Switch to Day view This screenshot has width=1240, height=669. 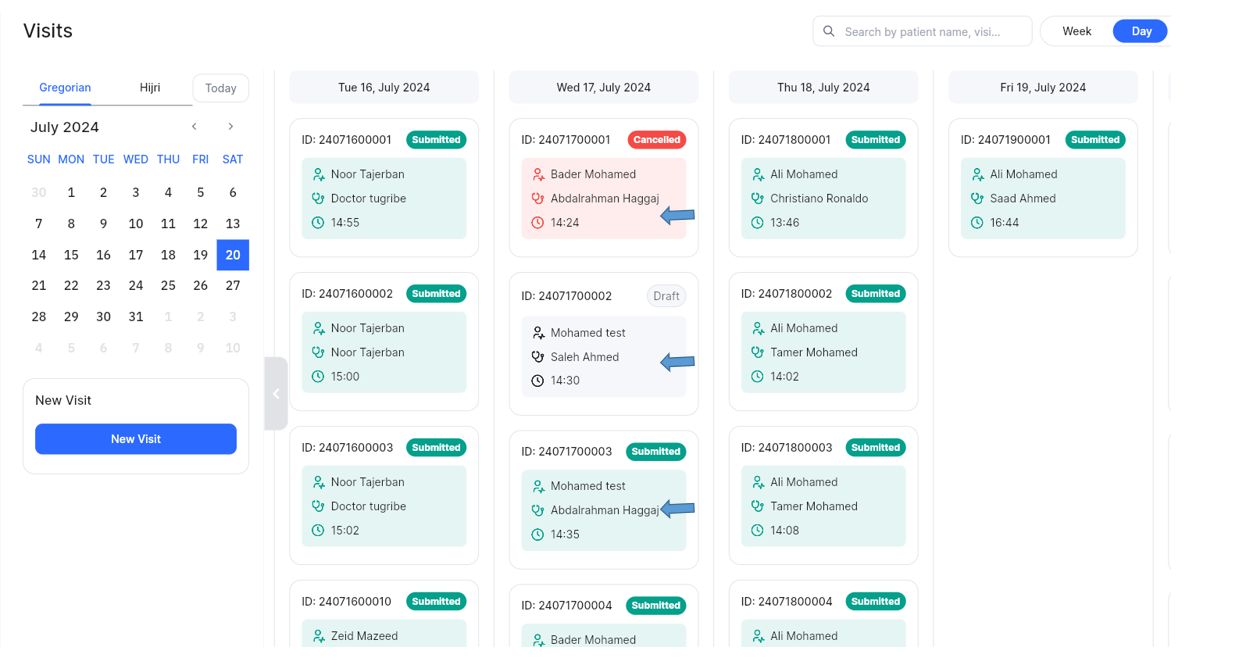[x=1141, y=31]
